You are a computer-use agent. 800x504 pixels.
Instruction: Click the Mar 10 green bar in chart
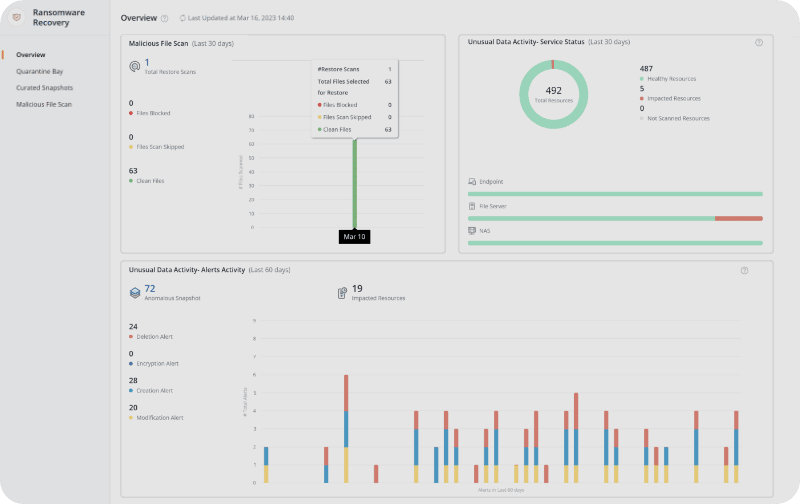[354, 180]
